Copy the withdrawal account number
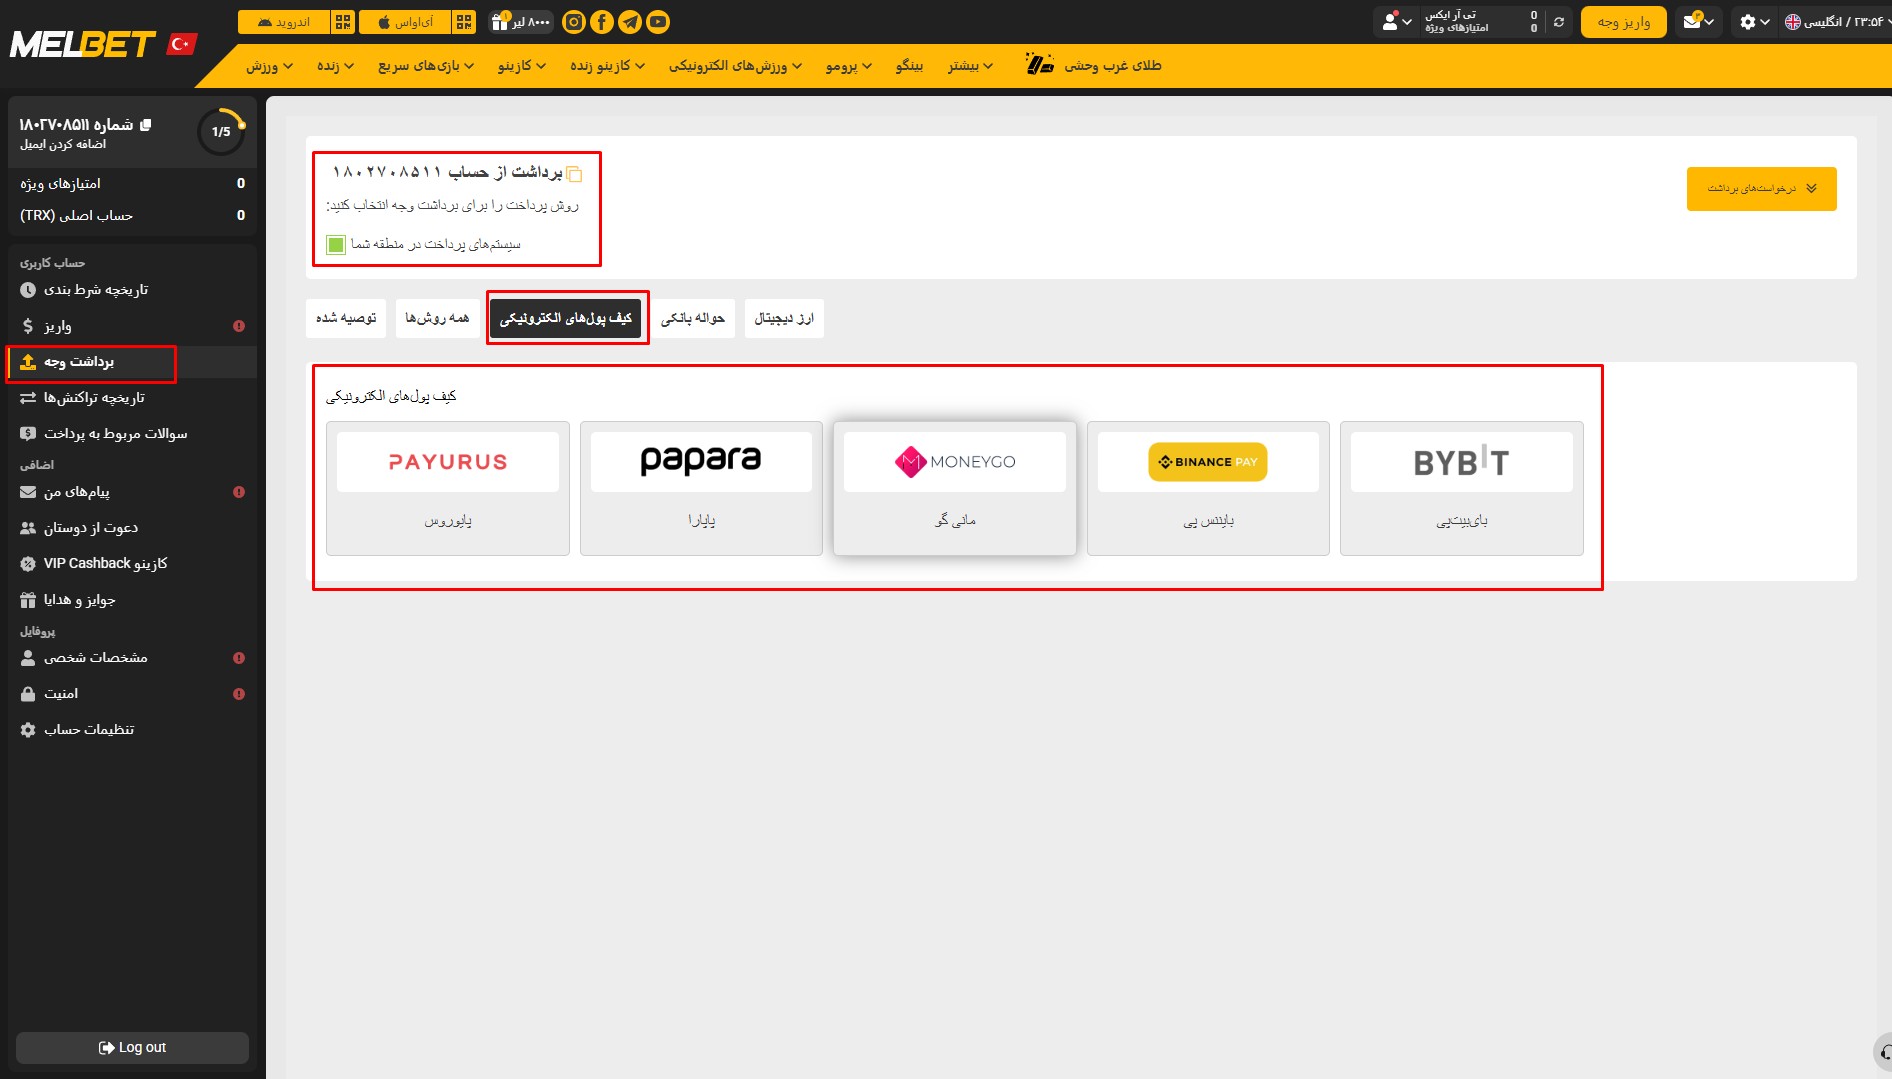Image resolution: width=1892 pixels, height=1079 pixels. [574, 174]
